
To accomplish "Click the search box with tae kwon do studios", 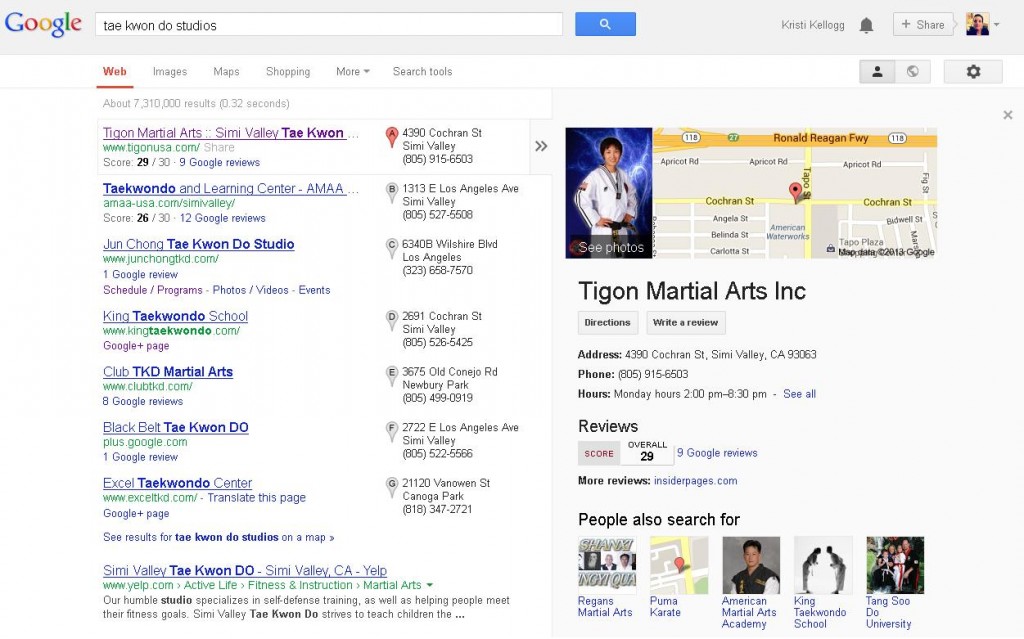I will [x=328, y=25].
